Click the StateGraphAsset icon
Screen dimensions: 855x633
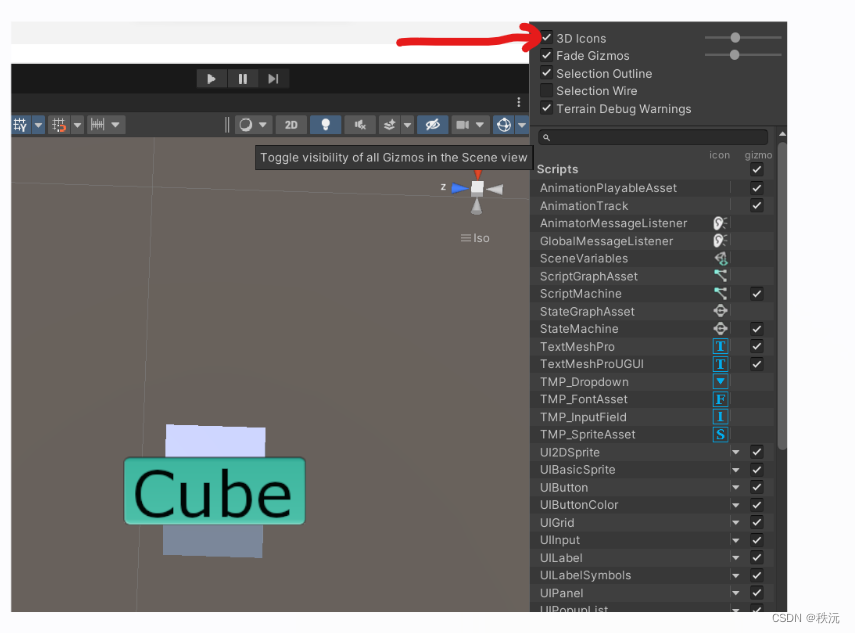(x=720, y=311)
